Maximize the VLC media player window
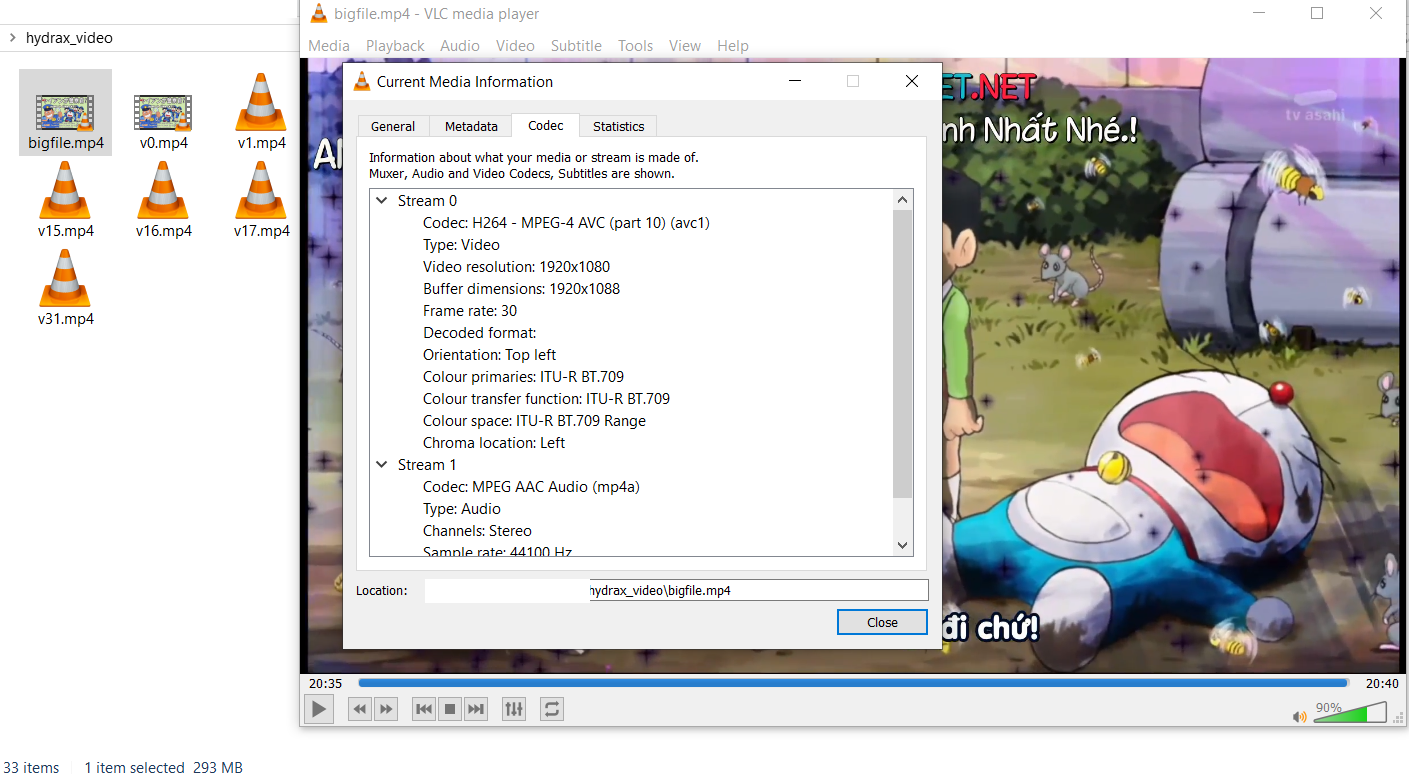Image resolution: width=1409 pixels, height=780 pixels. (x=1317, y=13)
